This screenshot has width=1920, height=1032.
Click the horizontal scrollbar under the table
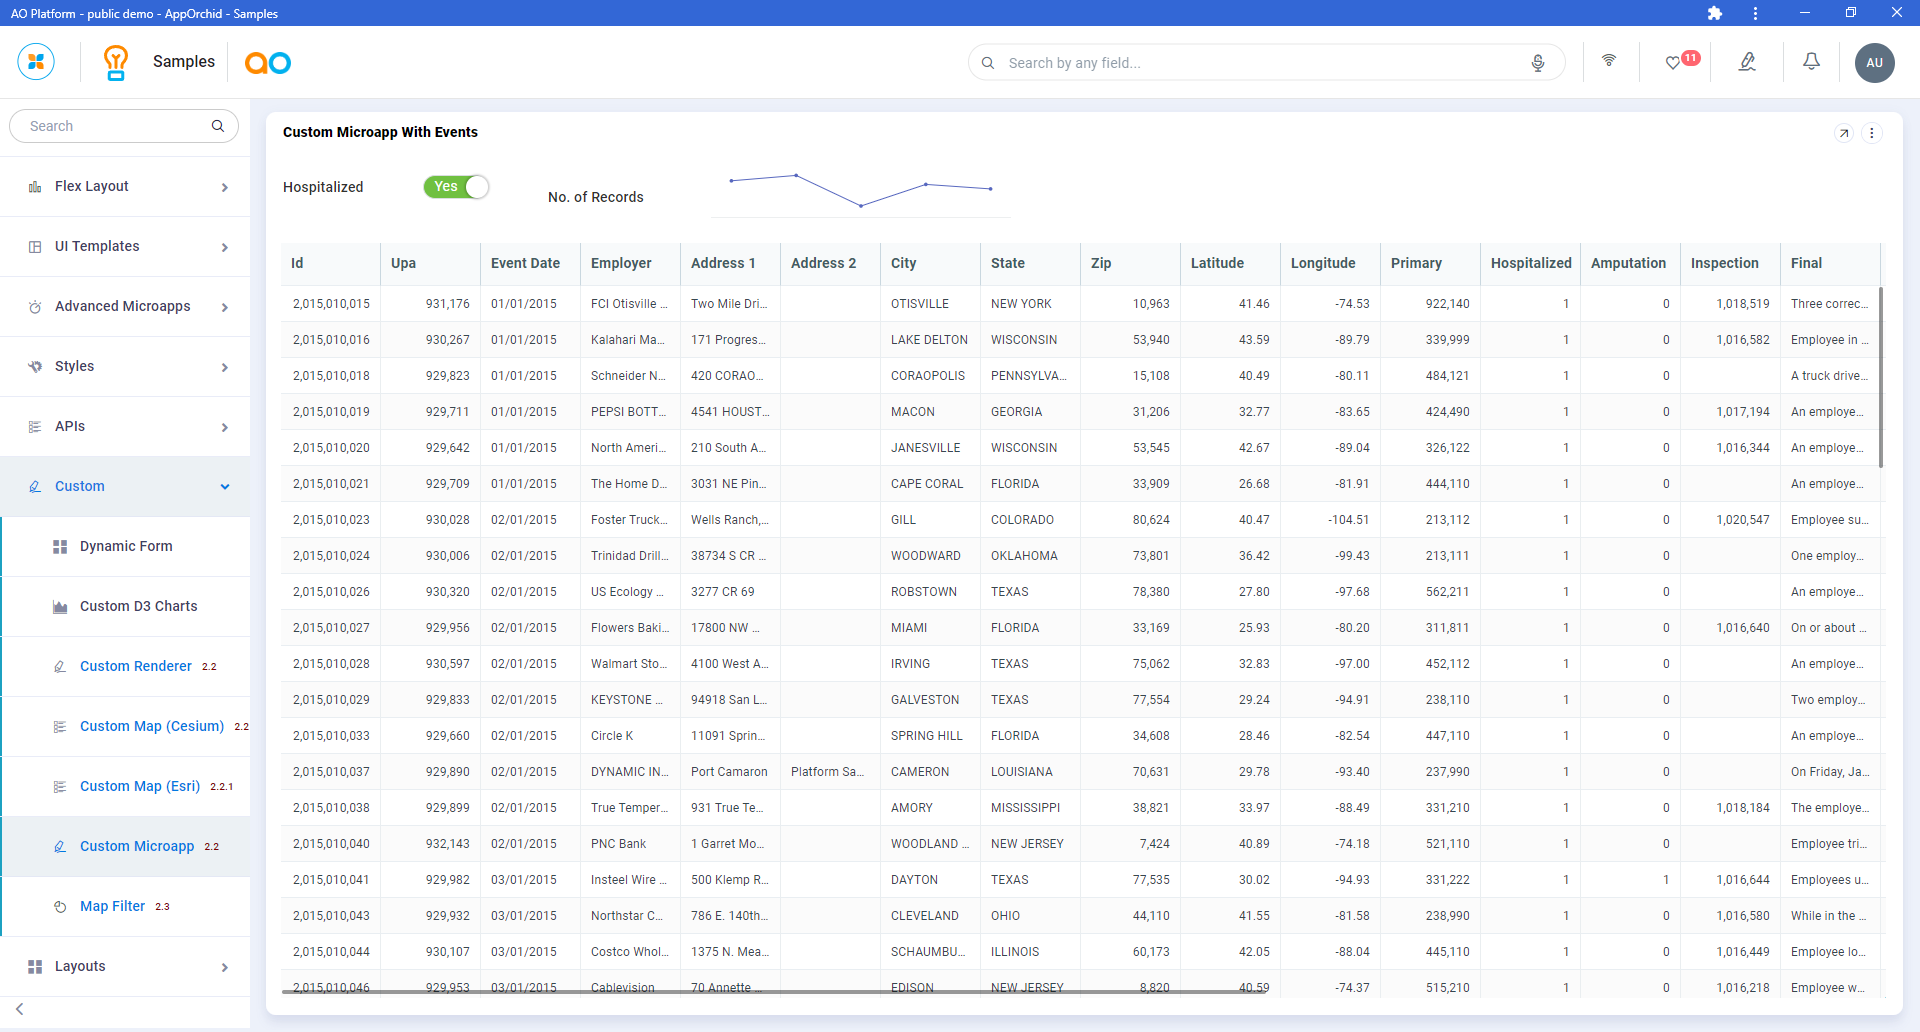coord(775,992)
